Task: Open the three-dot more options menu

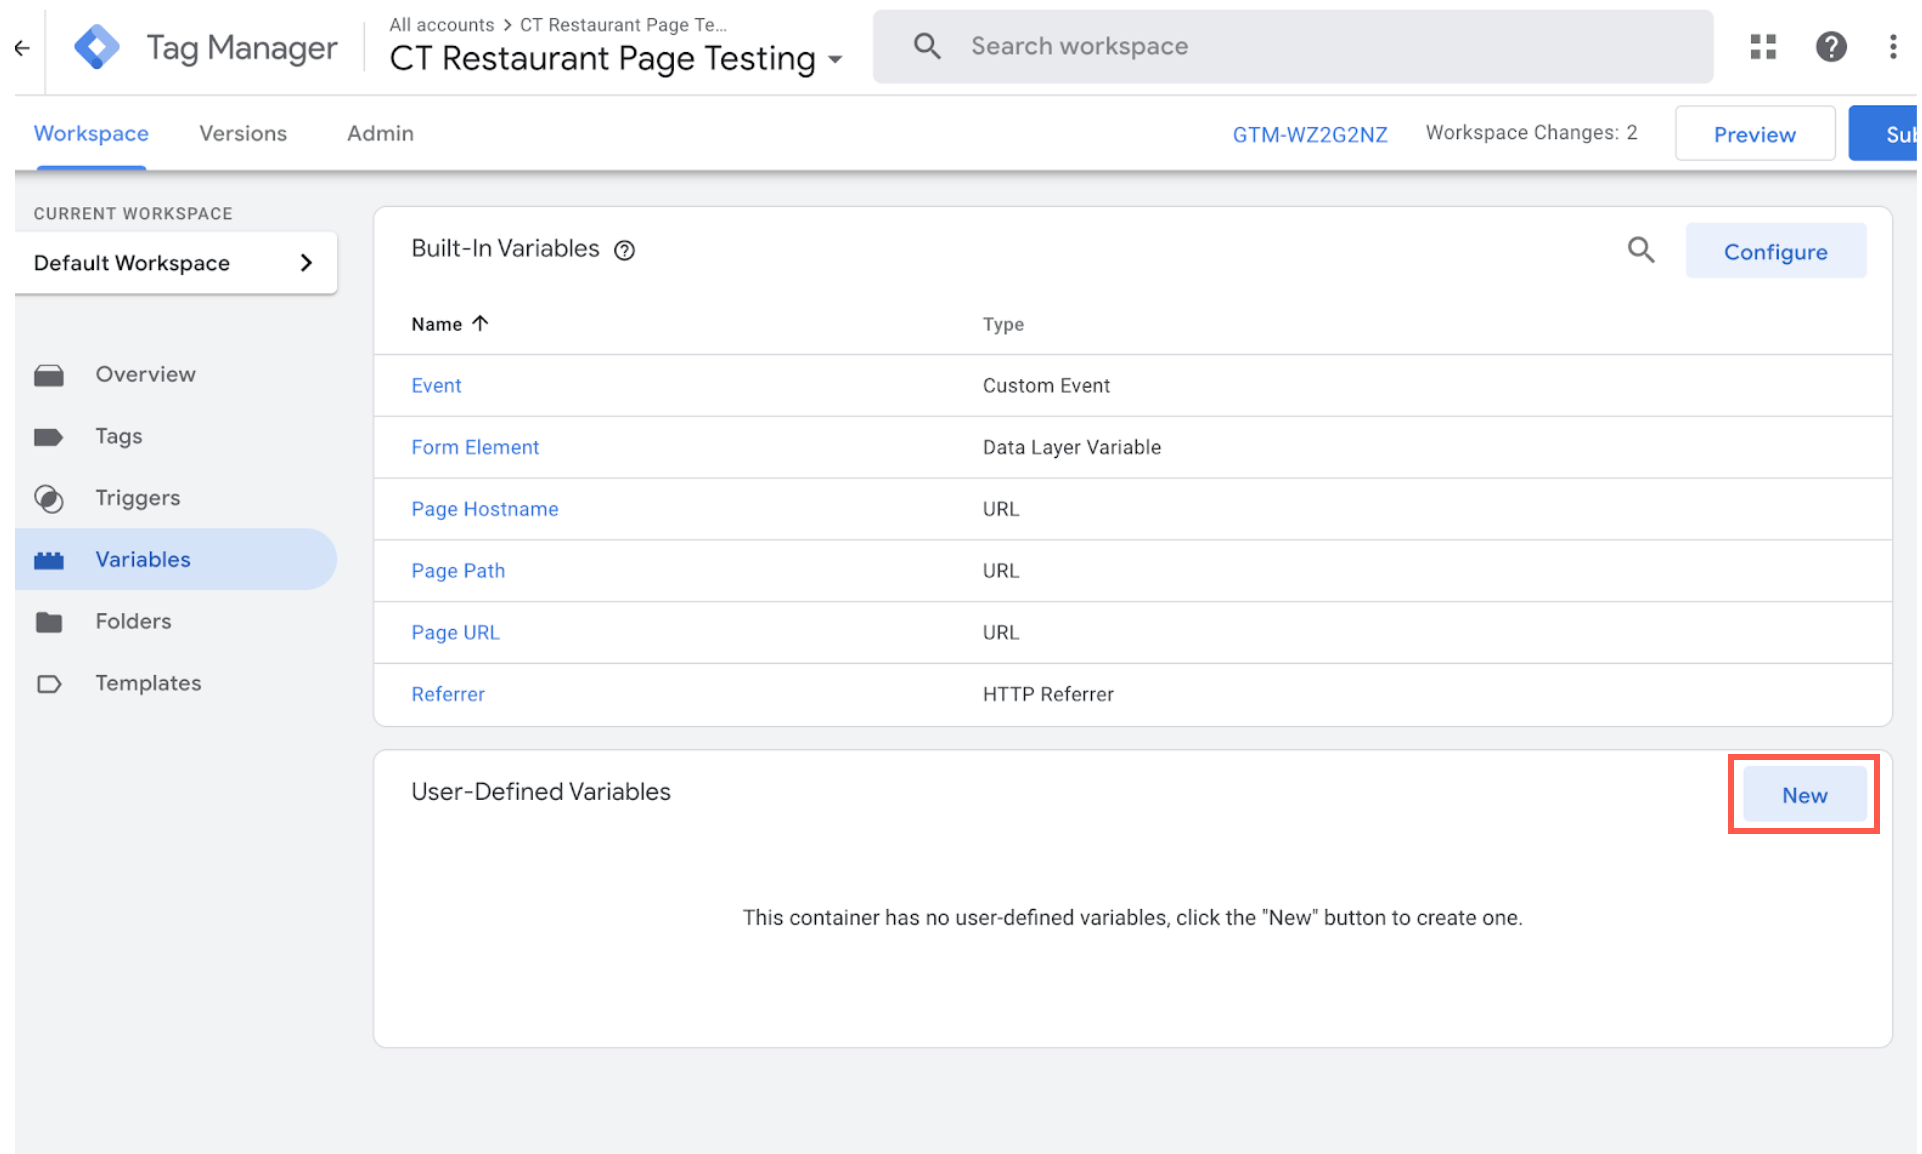Action: (1893, 47)
